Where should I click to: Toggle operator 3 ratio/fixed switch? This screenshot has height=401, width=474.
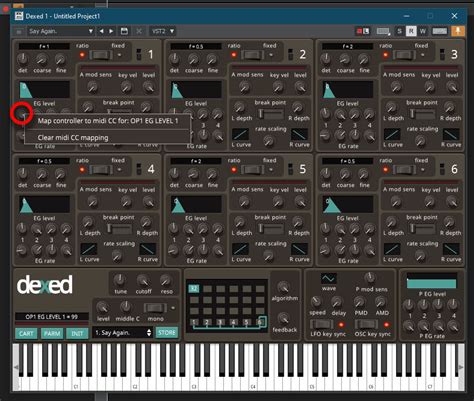coord(404,55)
